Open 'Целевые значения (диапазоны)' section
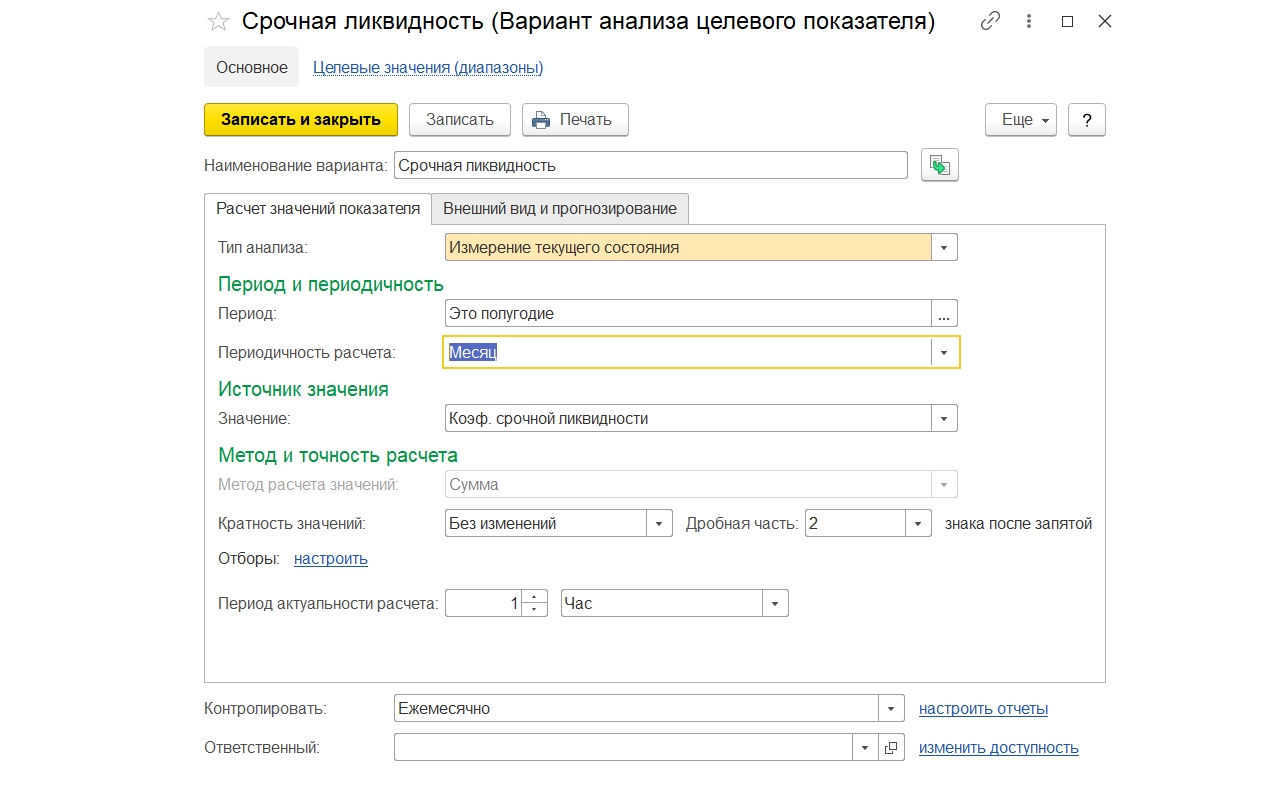Viewport: 1288px width, 785px height. tap(428, 68)
